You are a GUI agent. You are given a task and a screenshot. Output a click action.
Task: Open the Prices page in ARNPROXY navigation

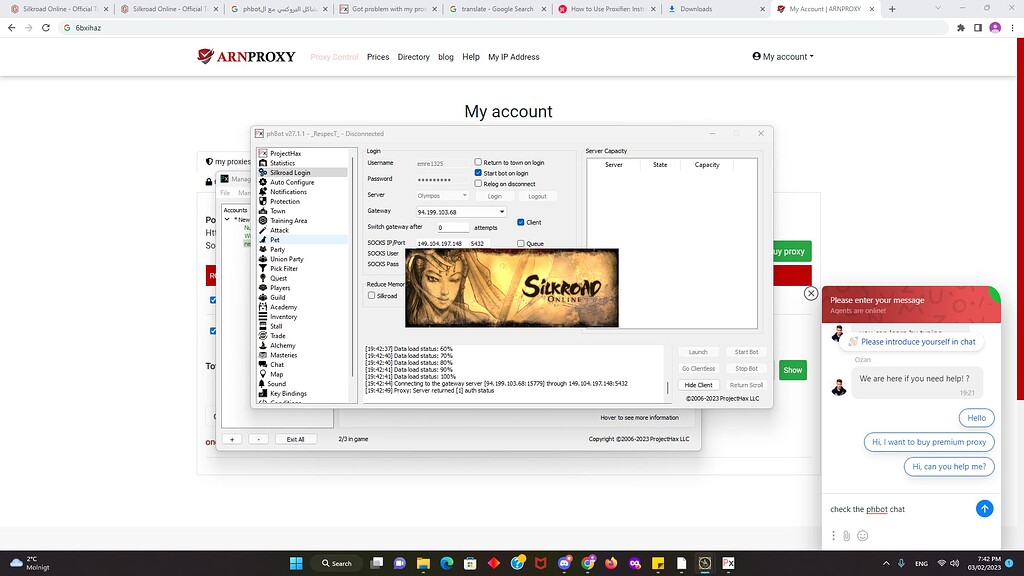[378, 57]
